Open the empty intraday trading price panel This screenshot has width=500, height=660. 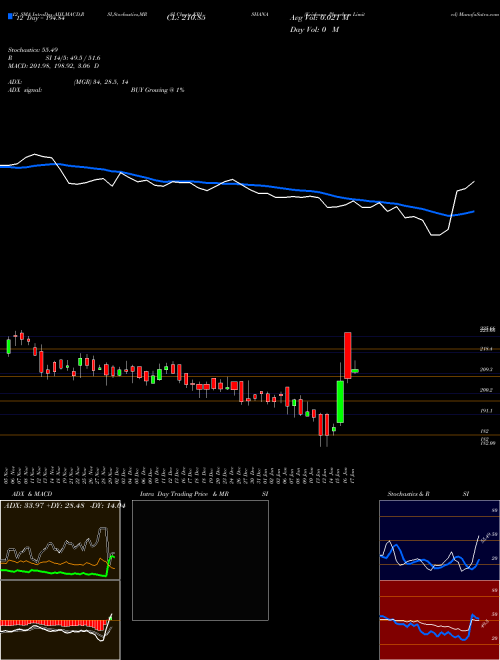tap(200, 560)
